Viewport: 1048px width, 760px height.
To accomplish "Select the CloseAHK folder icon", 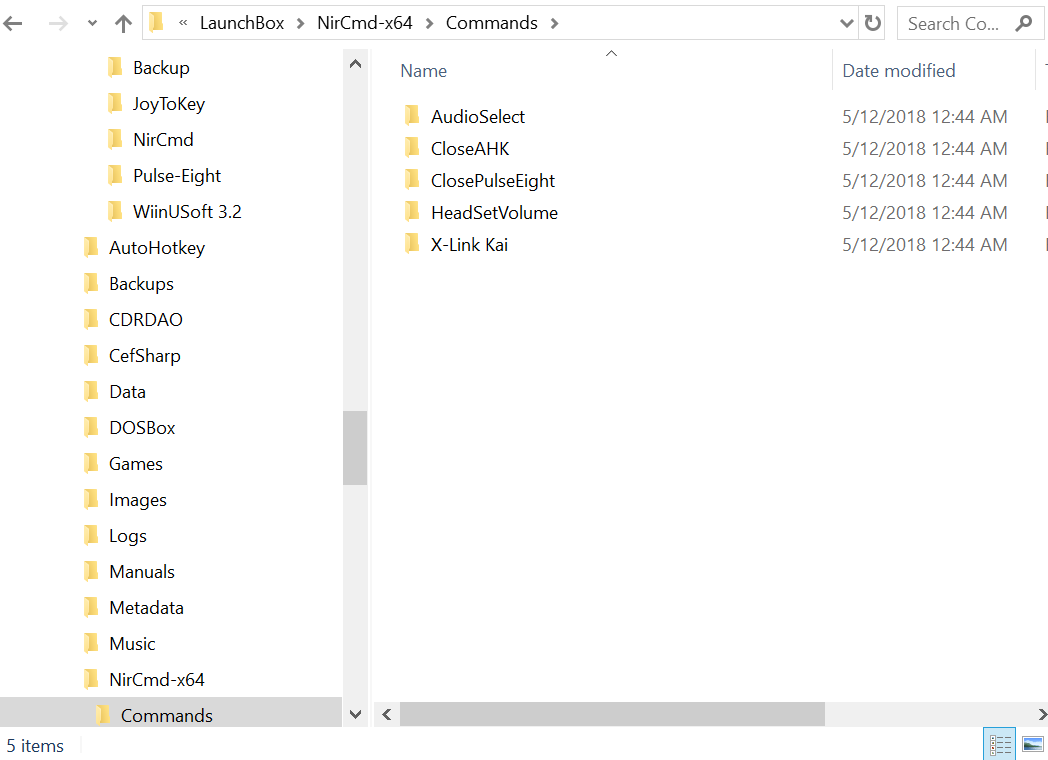I will [412, 148].
